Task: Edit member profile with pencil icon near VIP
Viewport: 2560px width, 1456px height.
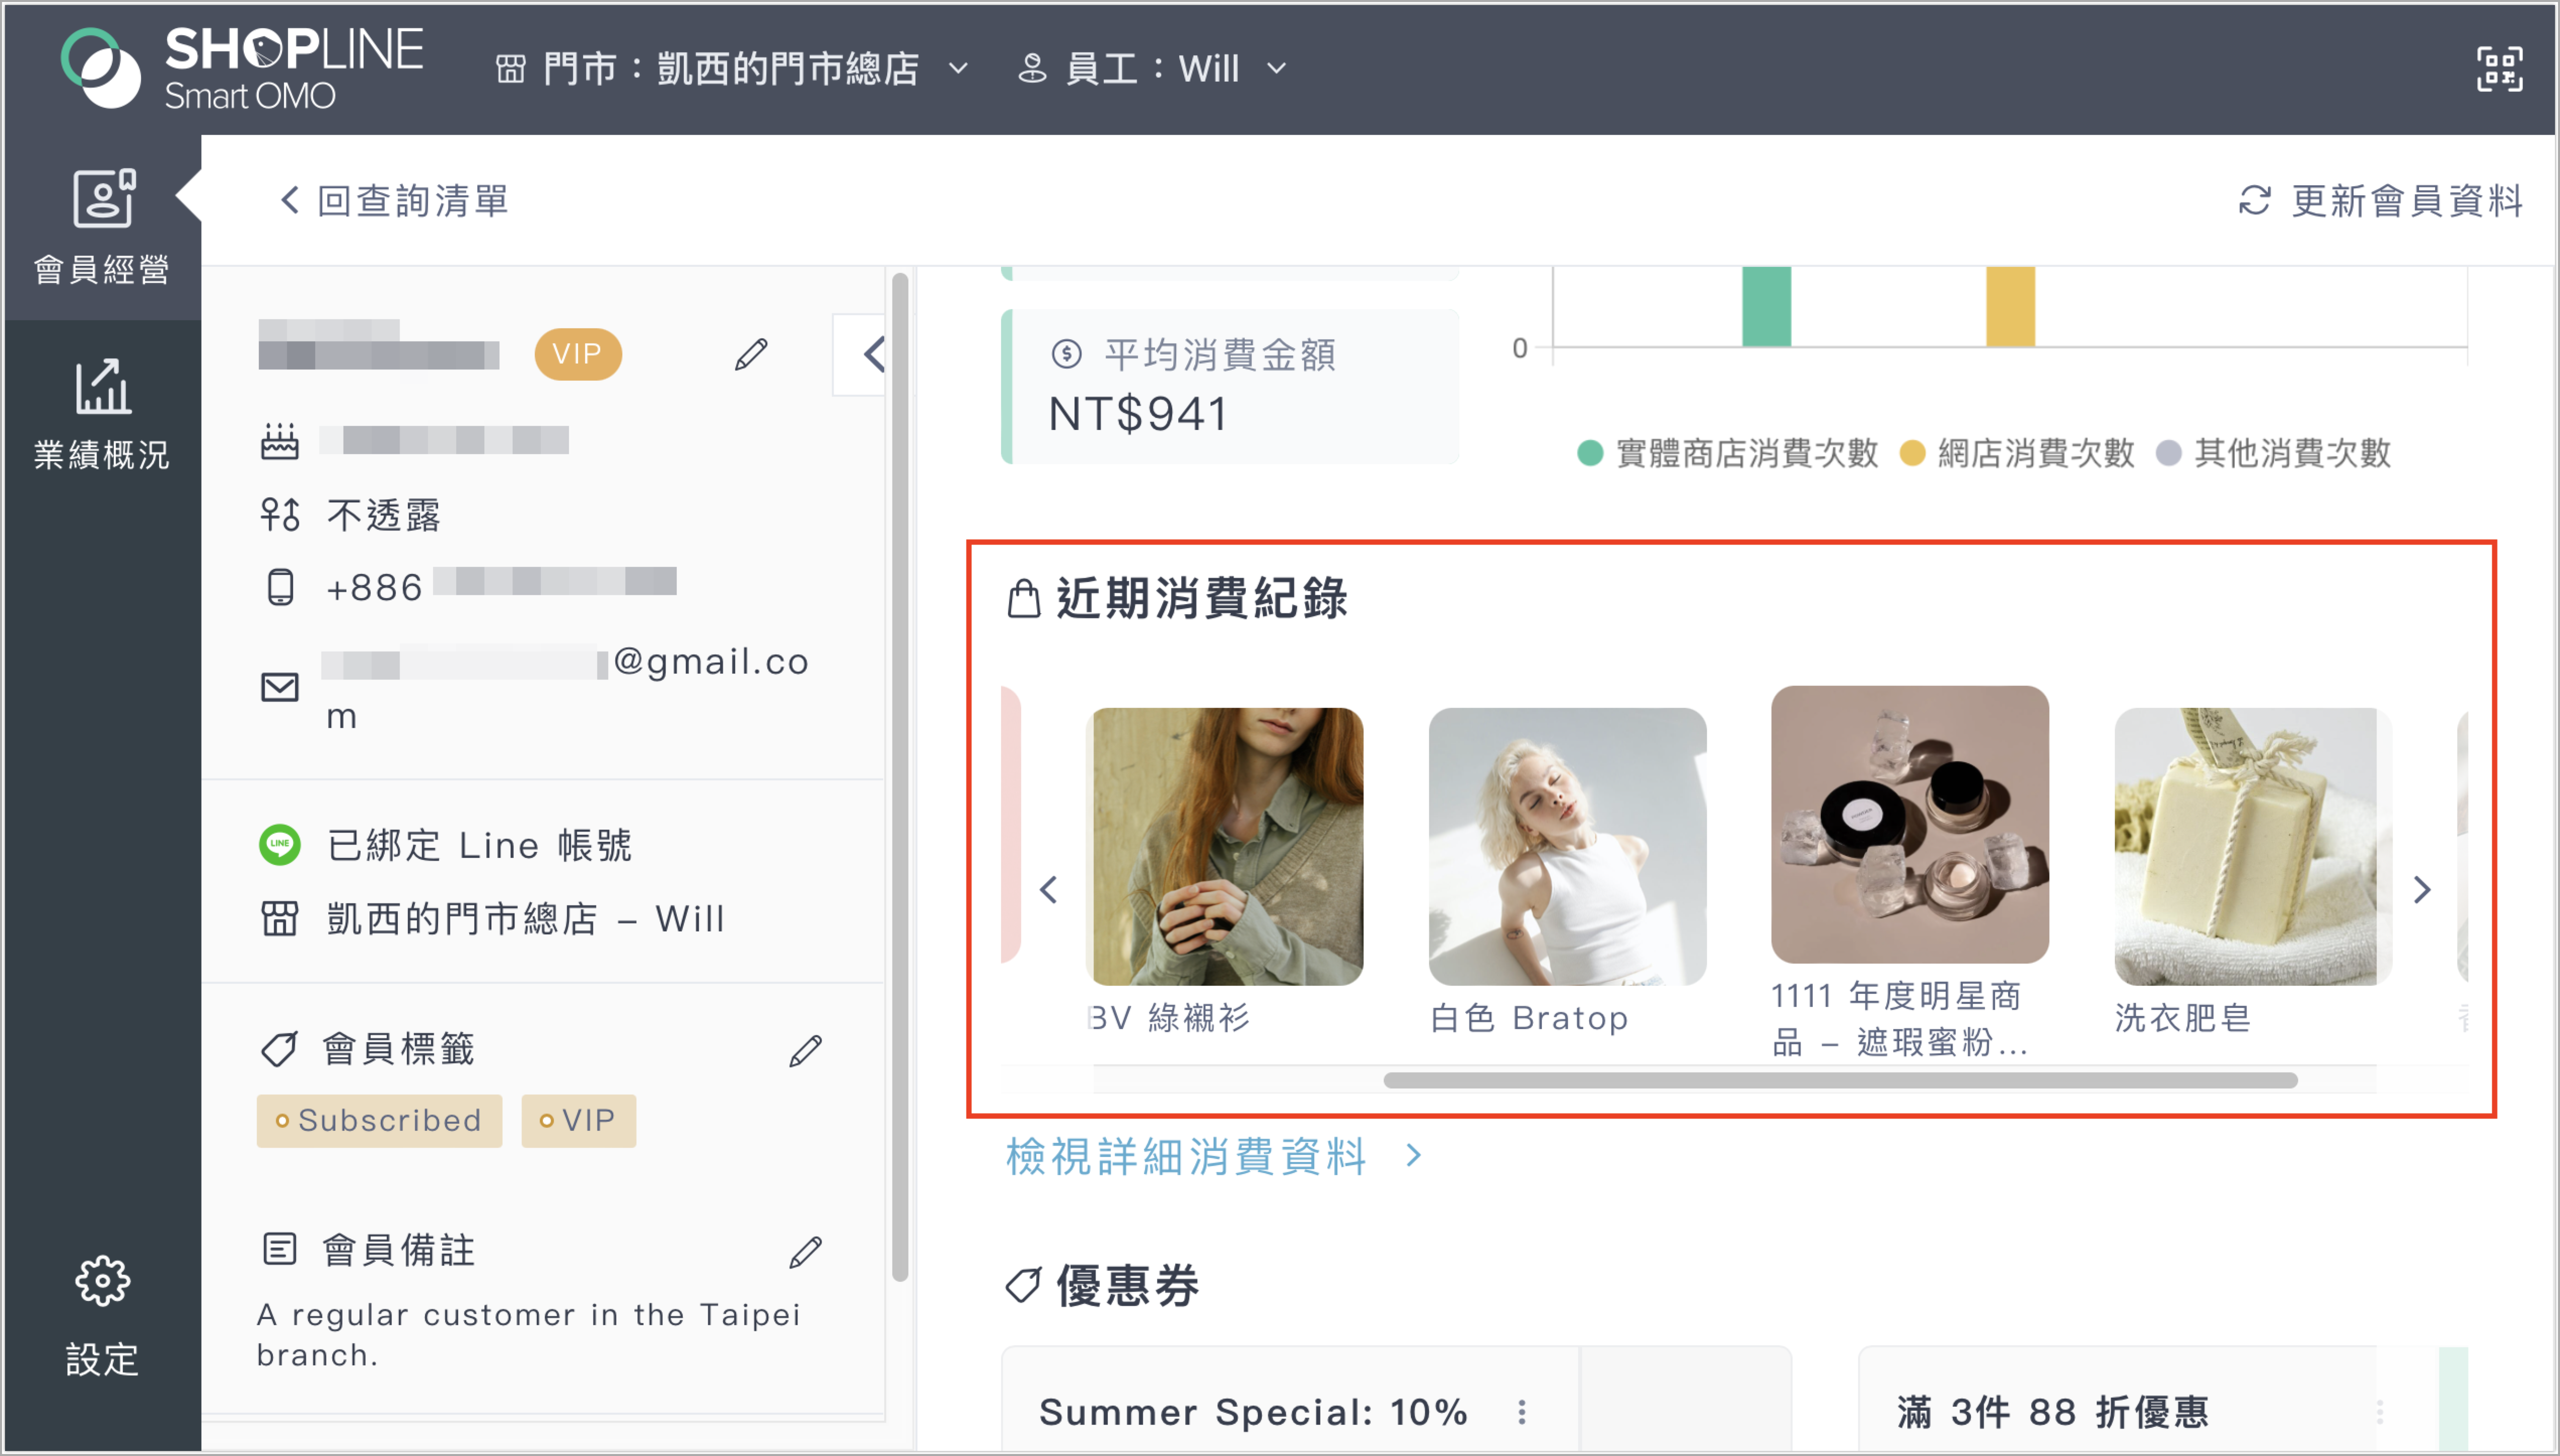Action: 751,354
